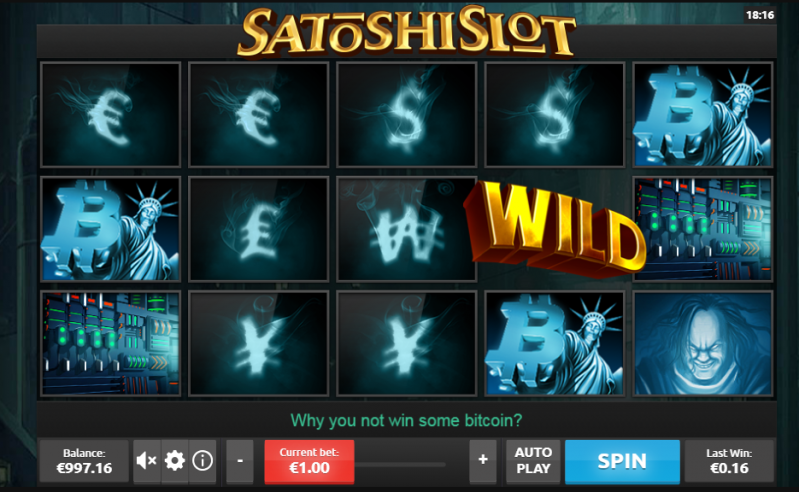The image size is (799, 492).
Task: Click the Balance display panel
Action: 84,461
